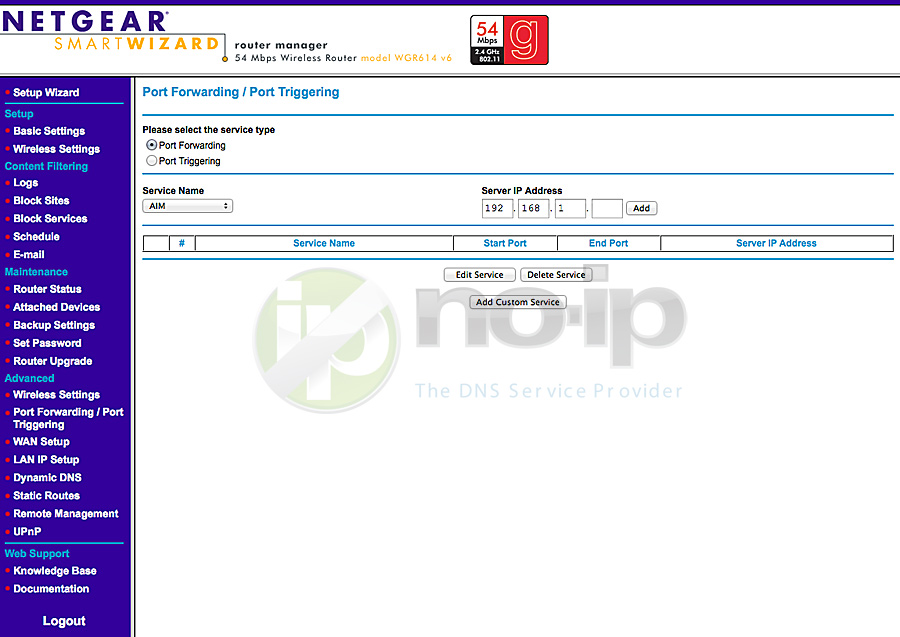Click the empty fourth IP octet field
Screen dimensions: 900x637
(607, 208)
